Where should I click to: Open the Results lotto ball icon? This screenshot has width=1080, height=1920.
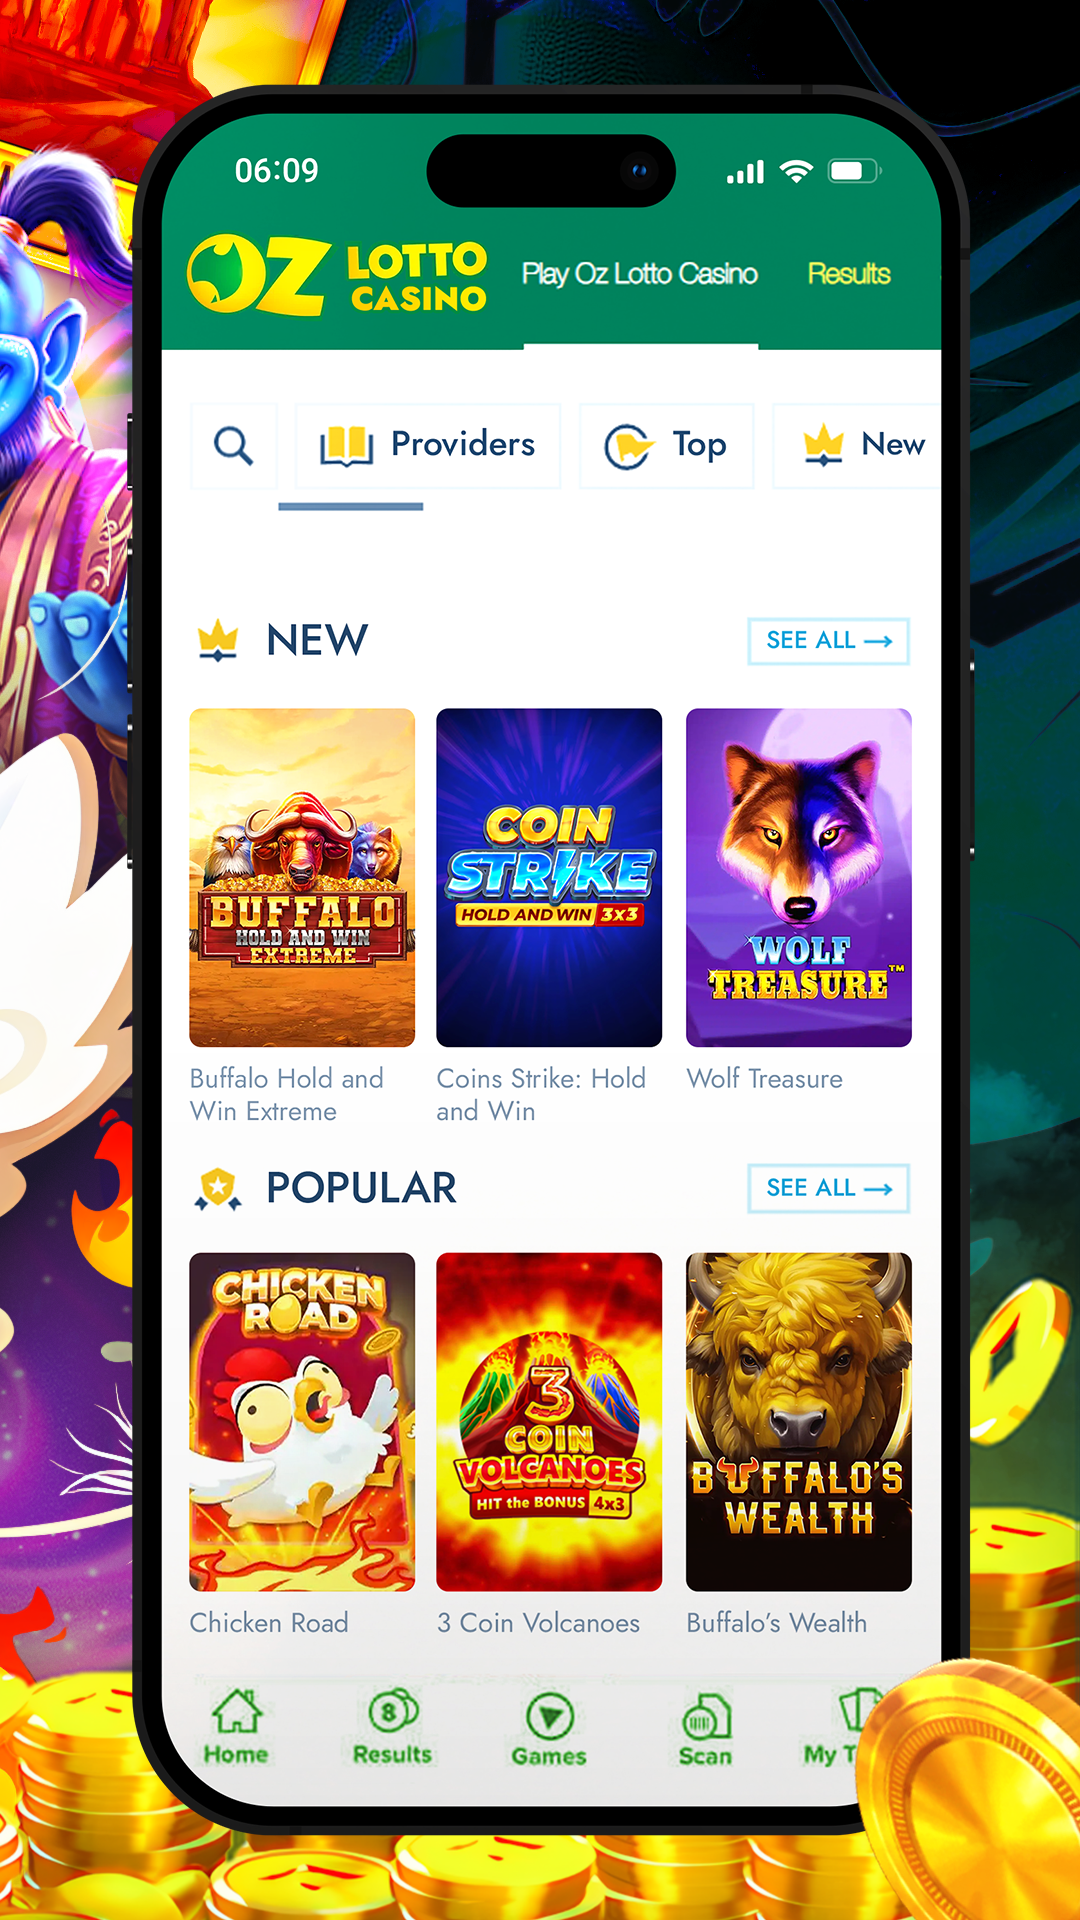point(393,1712)
